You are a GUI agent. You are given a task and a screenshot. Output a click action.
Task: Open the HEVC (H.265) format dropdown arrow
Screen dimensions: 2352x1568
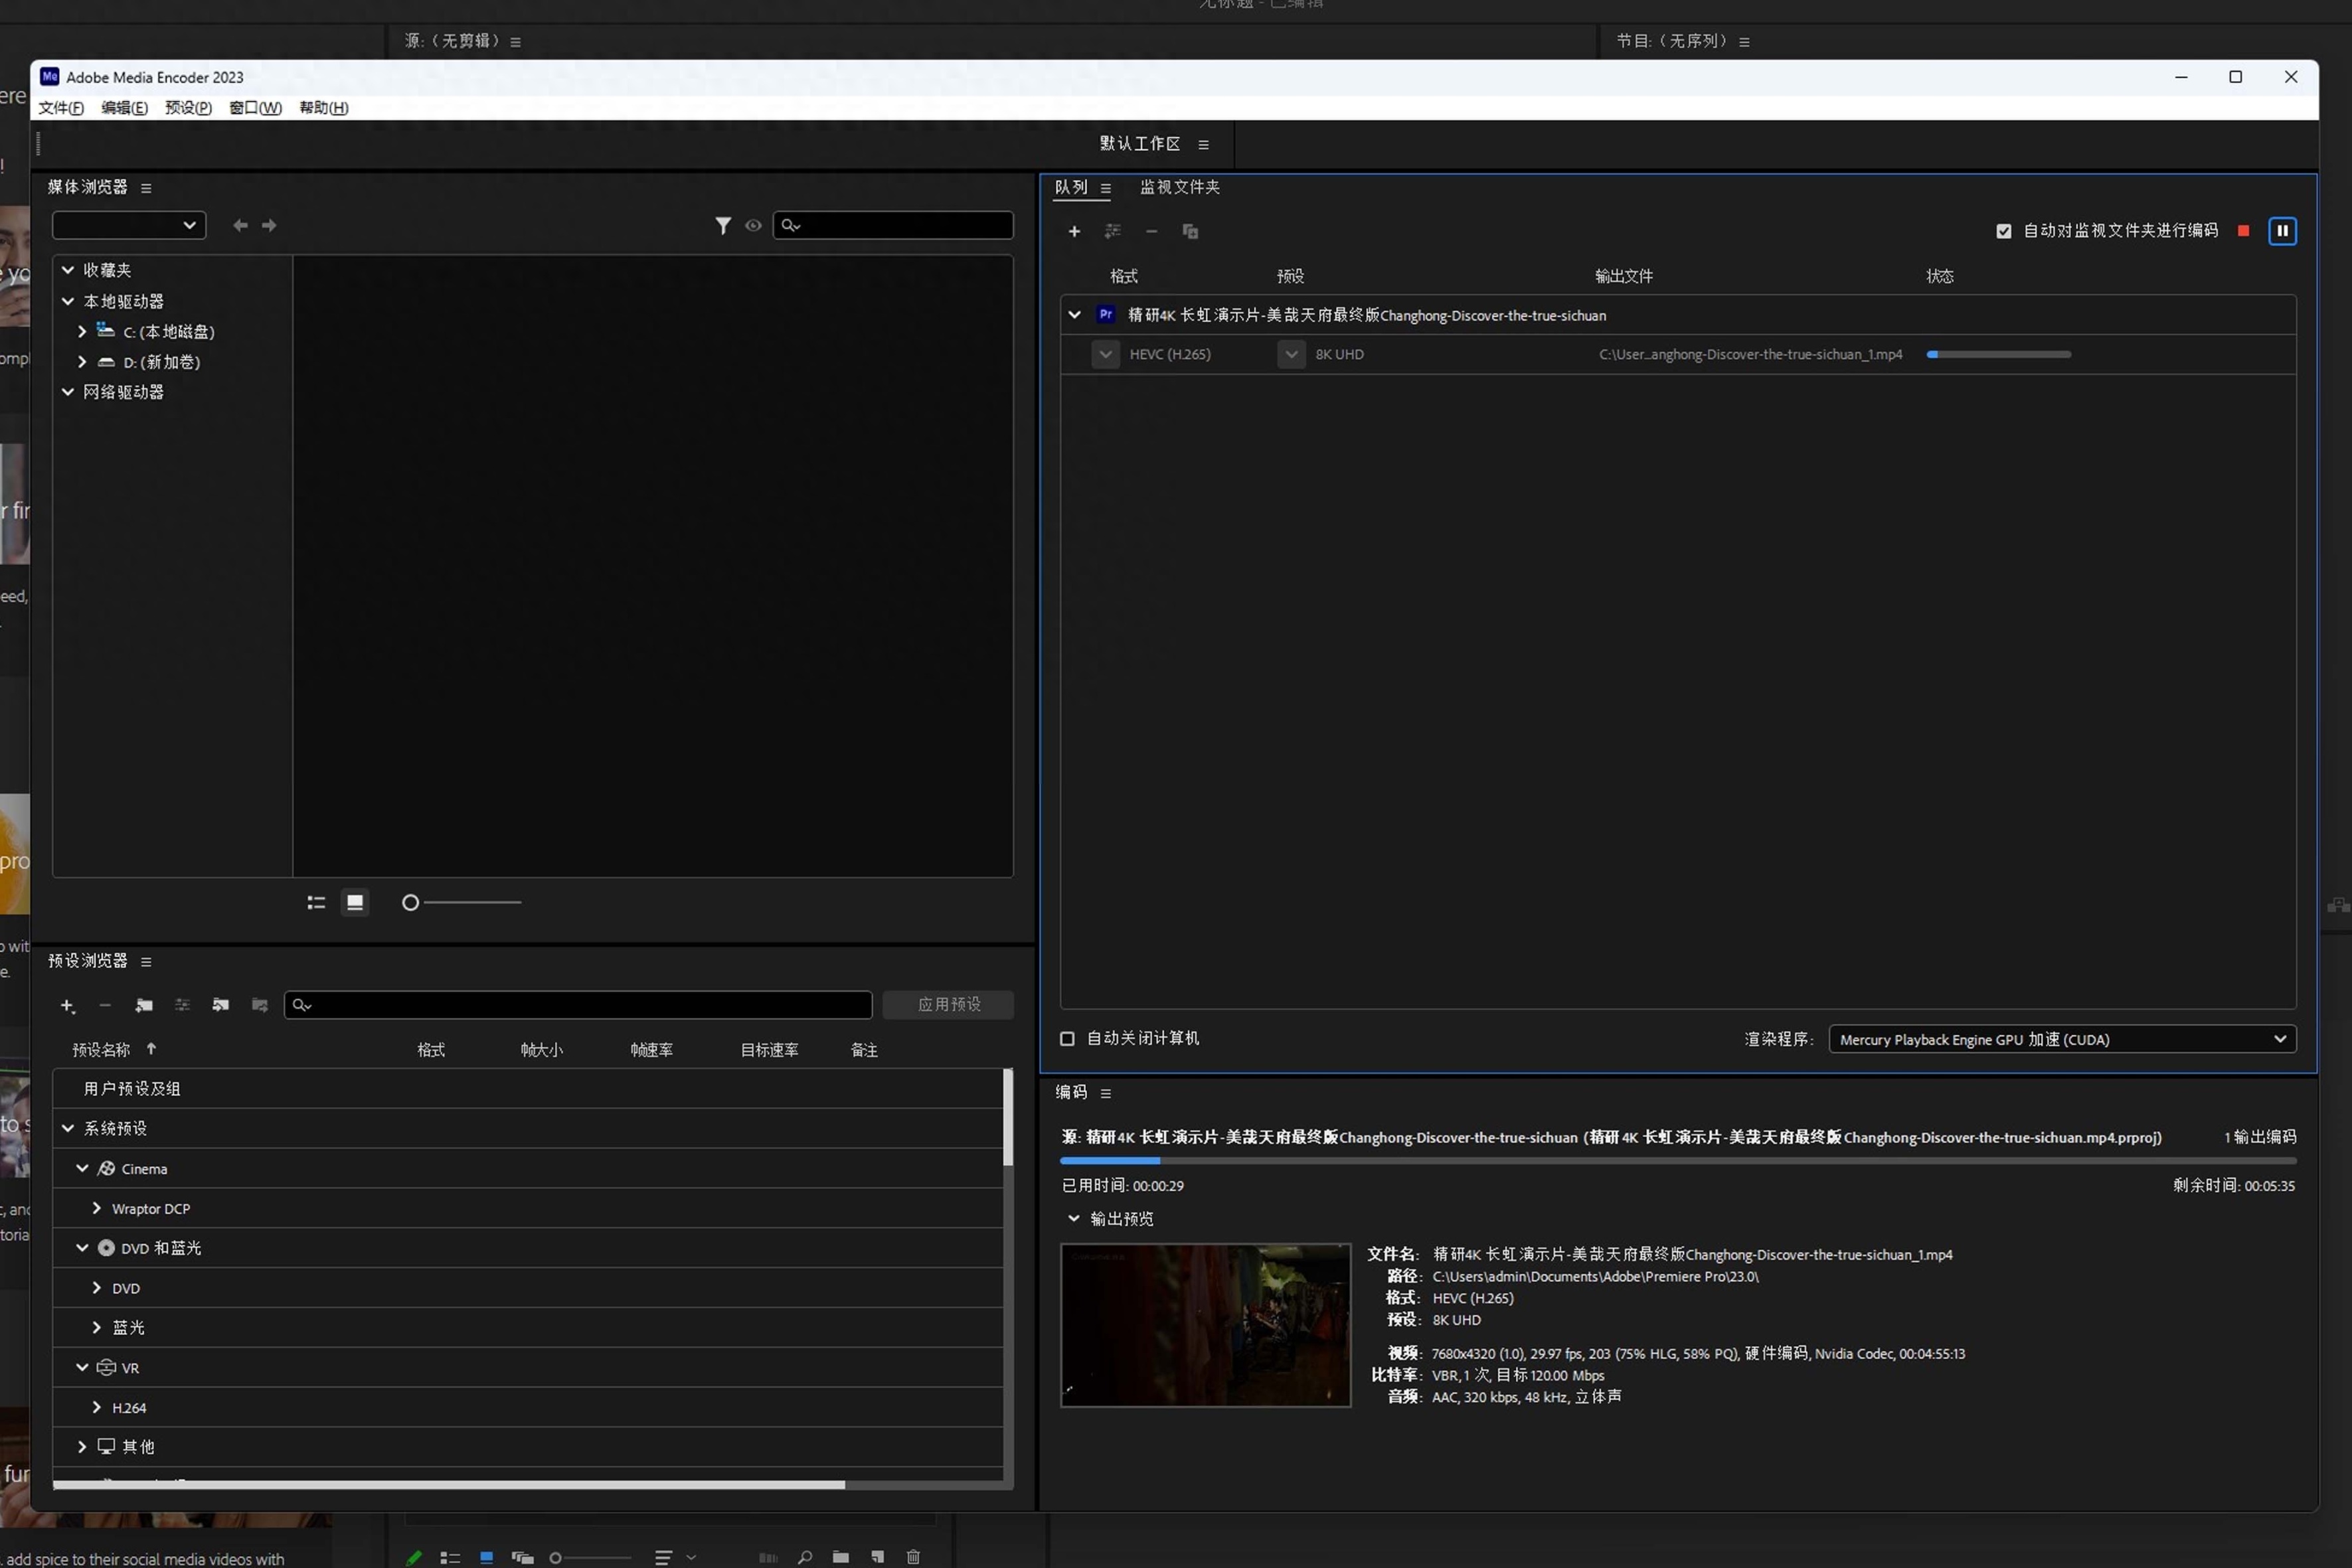coord(1105,355)
